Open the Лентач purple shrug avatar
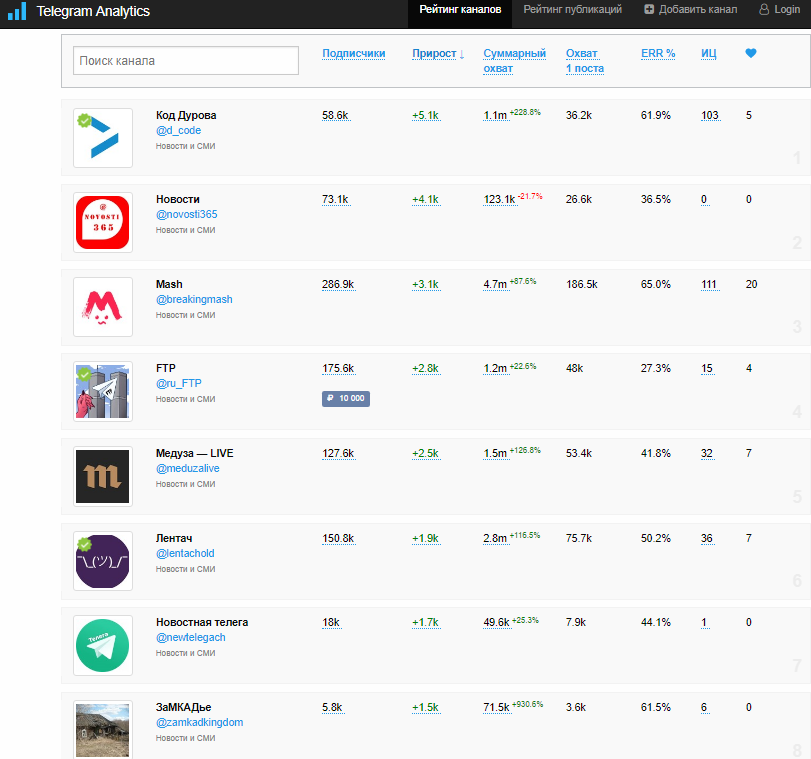The height and width of the screenshot is (759, 811). pos(102,561)
